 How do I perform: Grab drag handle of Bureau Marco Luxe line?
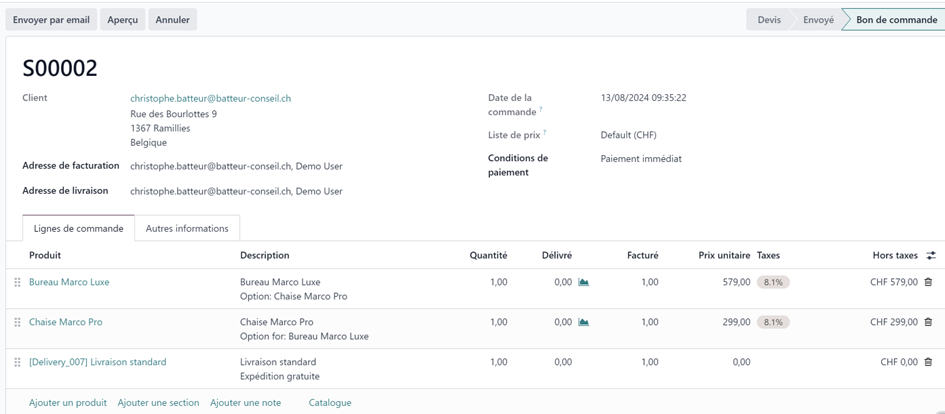tap(17, 282)
